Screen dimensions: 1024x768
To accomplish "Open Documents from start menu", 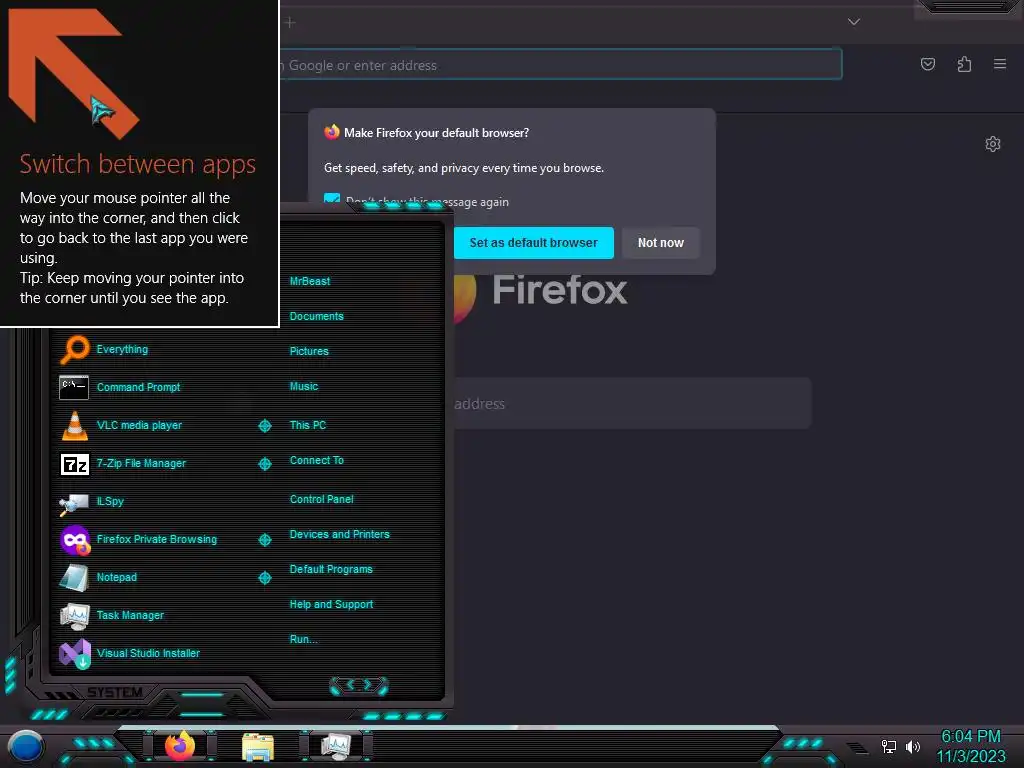I will click(316, 317).
